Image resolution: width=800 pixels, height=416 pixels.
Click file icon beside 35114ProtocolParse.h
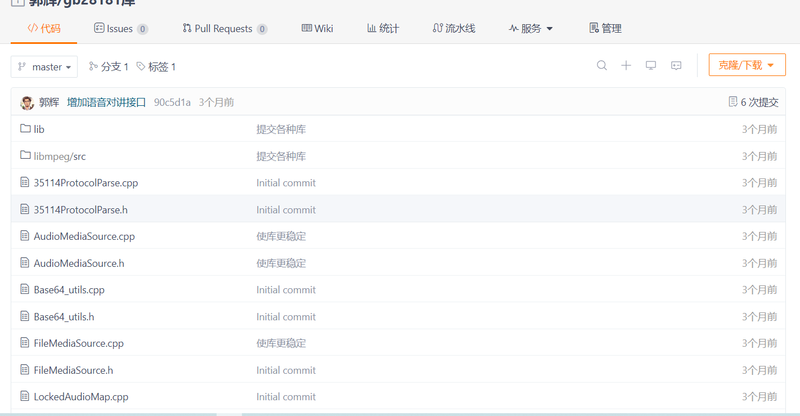click(24, 209)
